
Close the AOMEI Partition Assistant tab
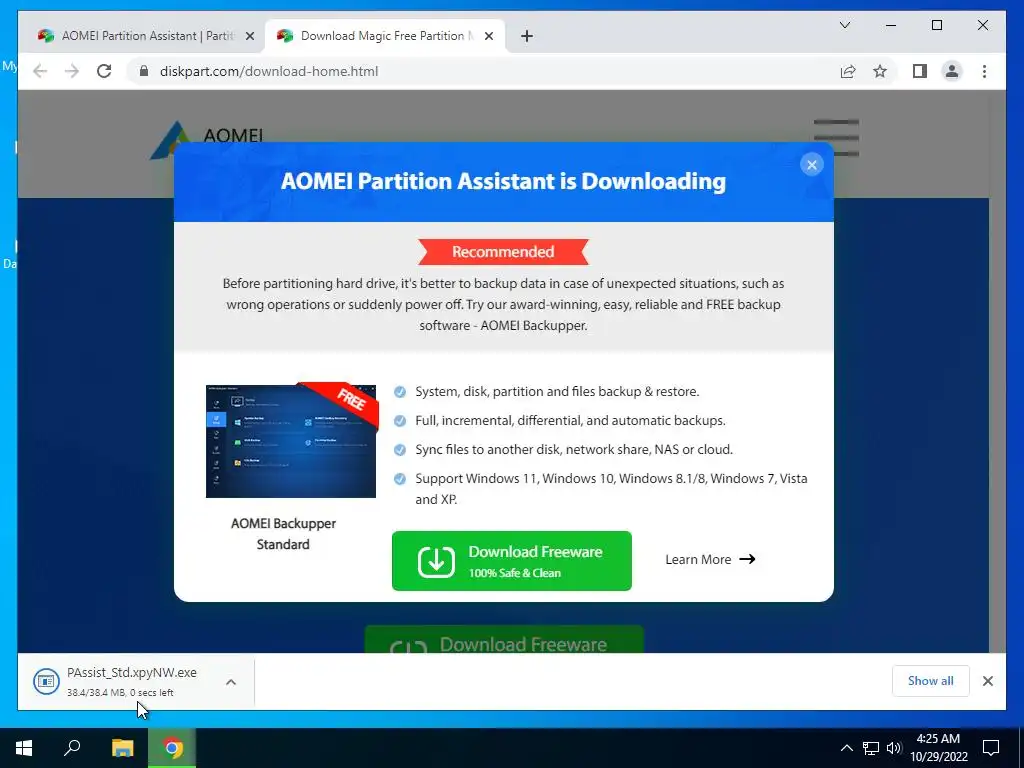(x=249, y=36)
